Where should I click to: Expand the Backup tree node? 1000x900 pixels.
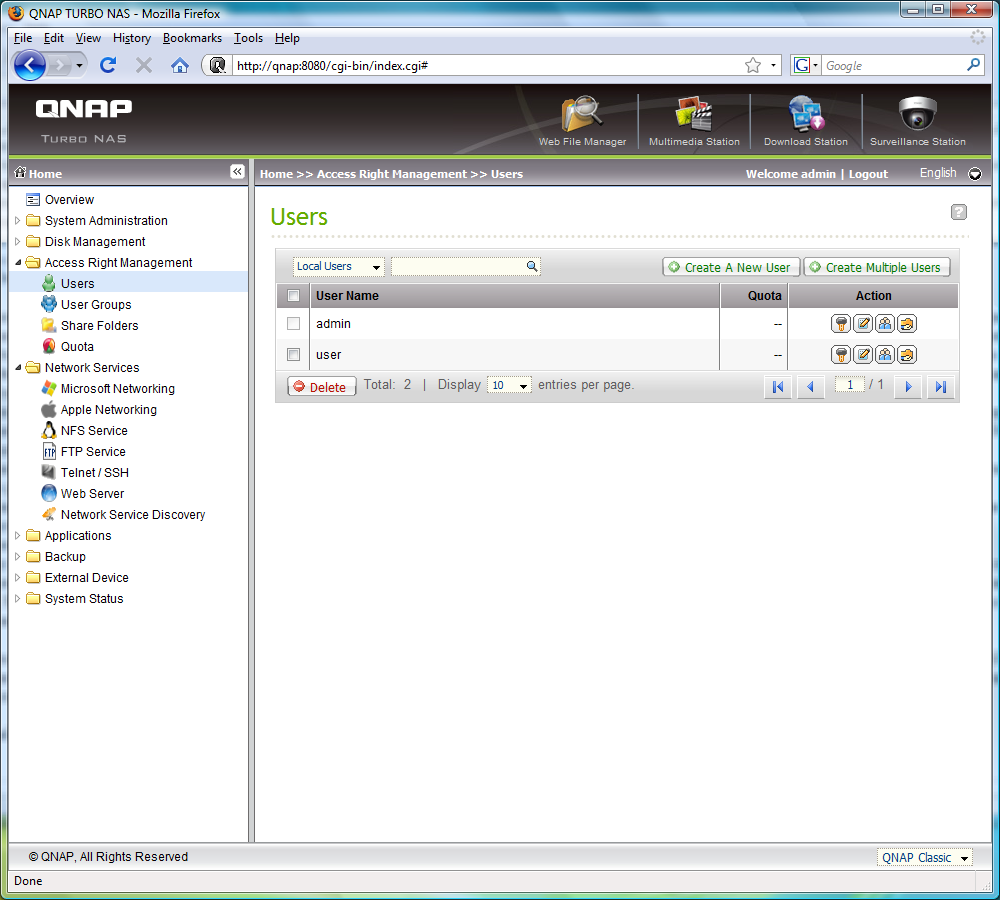tap(18, 557)
